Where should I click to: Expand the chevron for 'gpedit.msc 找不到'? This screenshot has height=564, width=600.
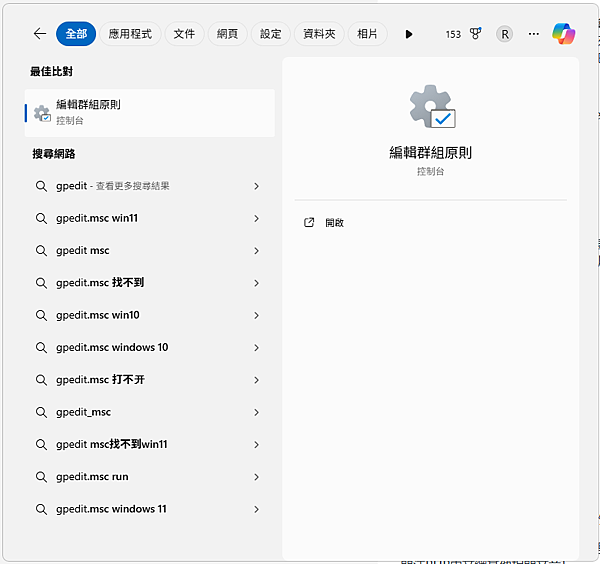pyautogui.click(x=256, y=283)
